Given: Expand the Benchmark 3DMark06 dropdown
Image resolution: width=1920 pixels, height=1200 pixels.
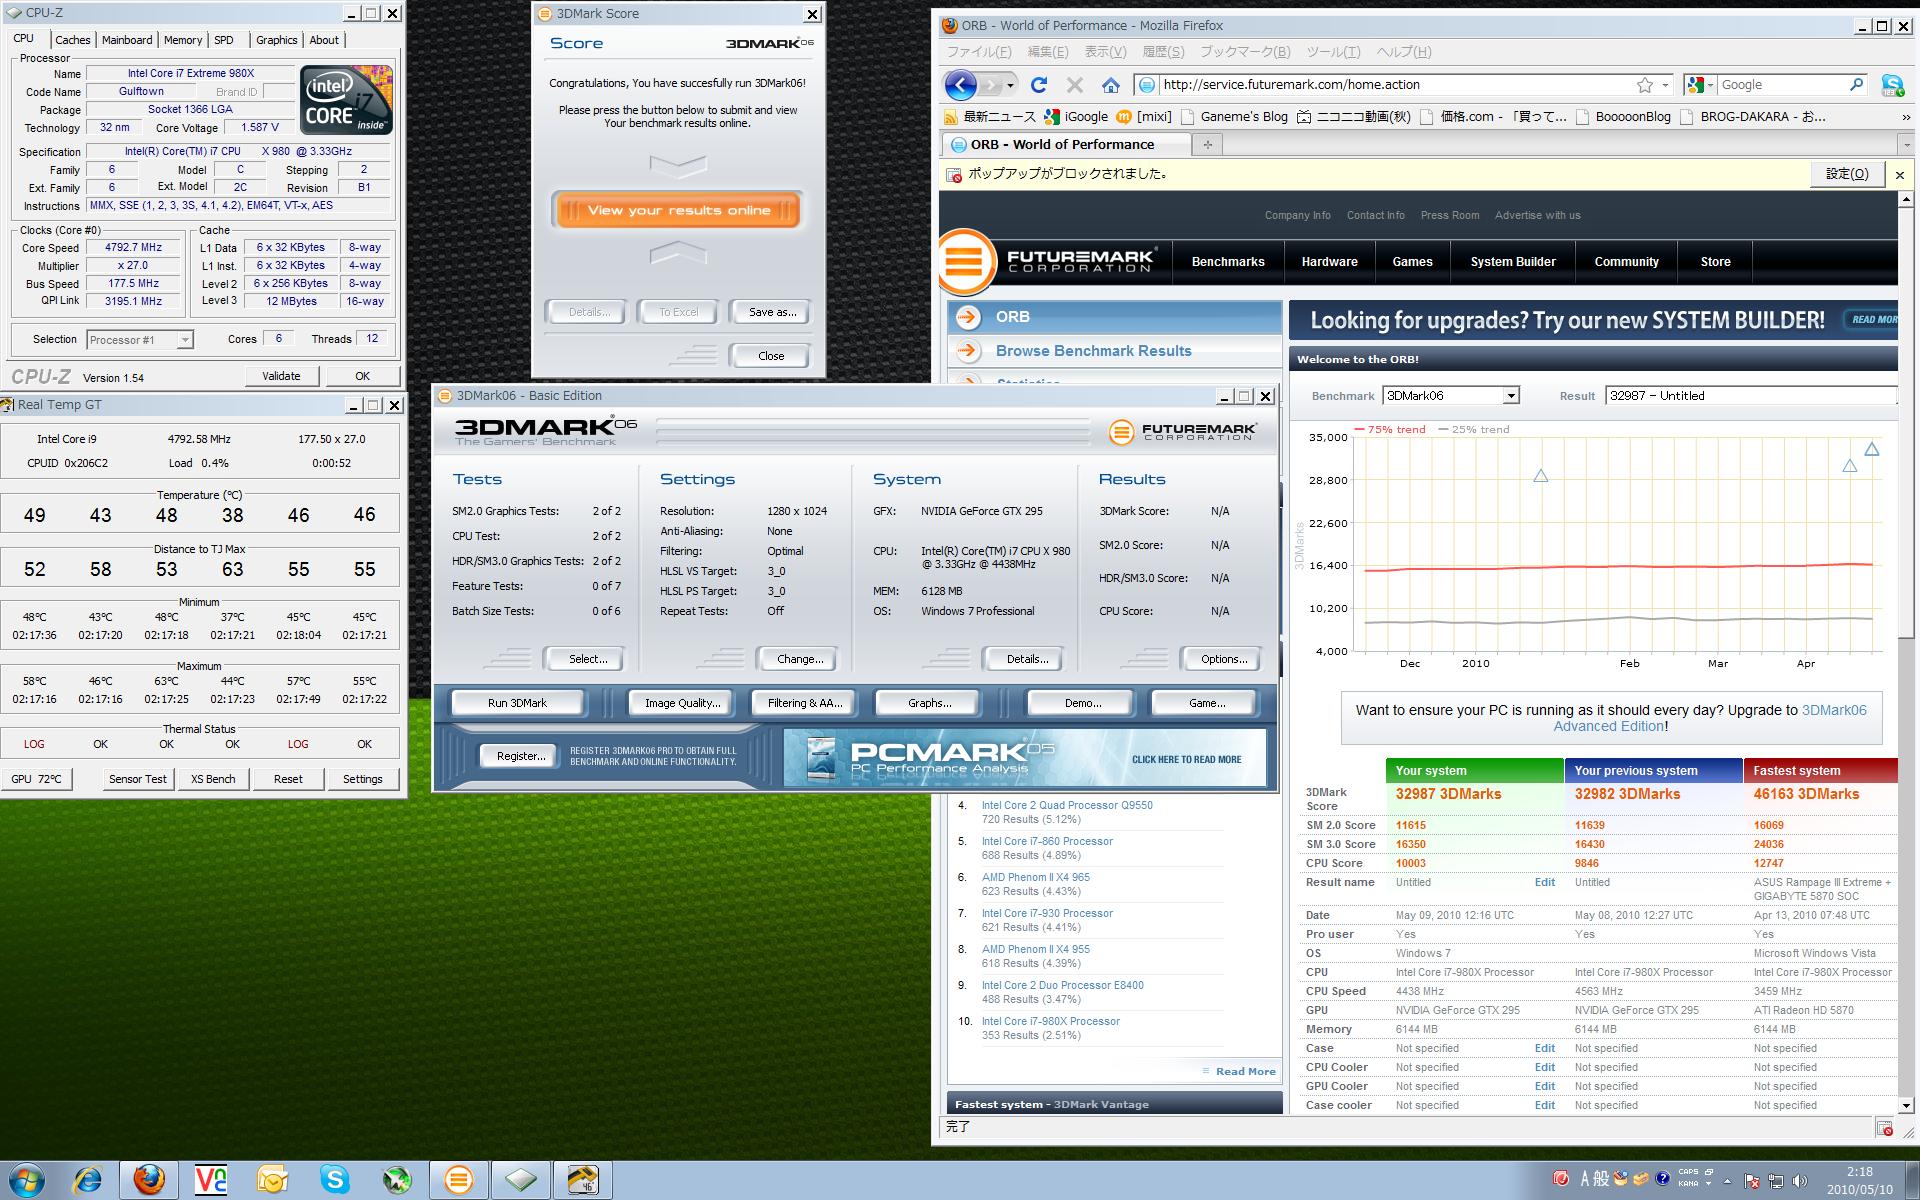Looking at the screenshot, I should (1510, 396).
